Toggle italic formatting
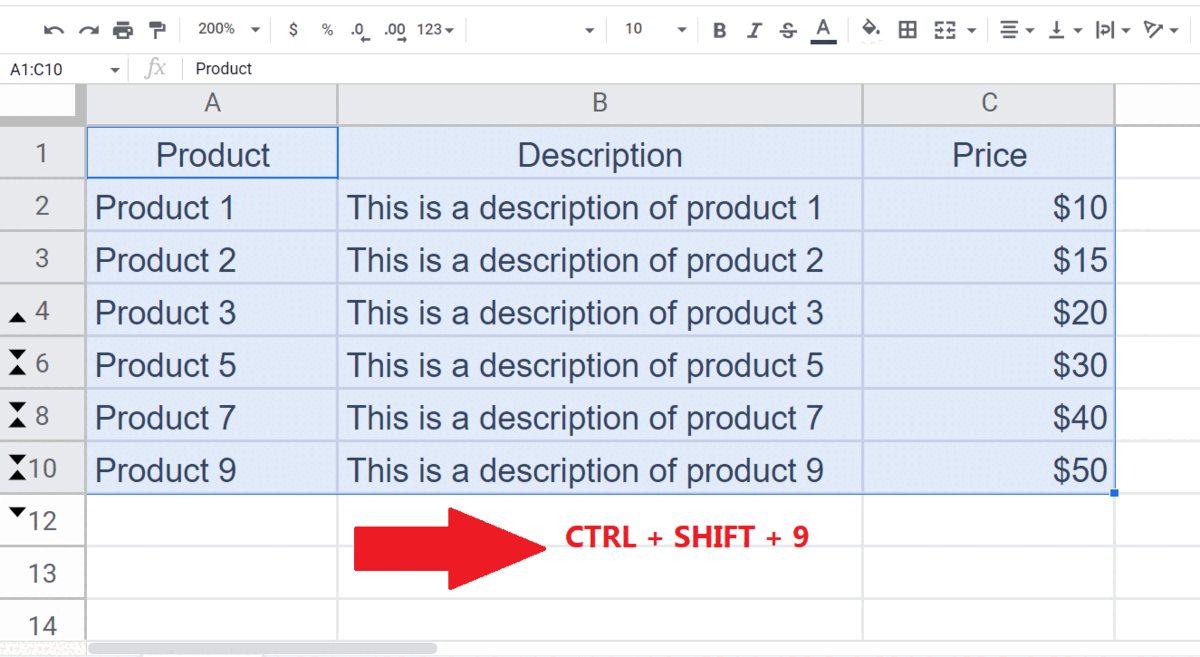 click(x=754, y=30)
